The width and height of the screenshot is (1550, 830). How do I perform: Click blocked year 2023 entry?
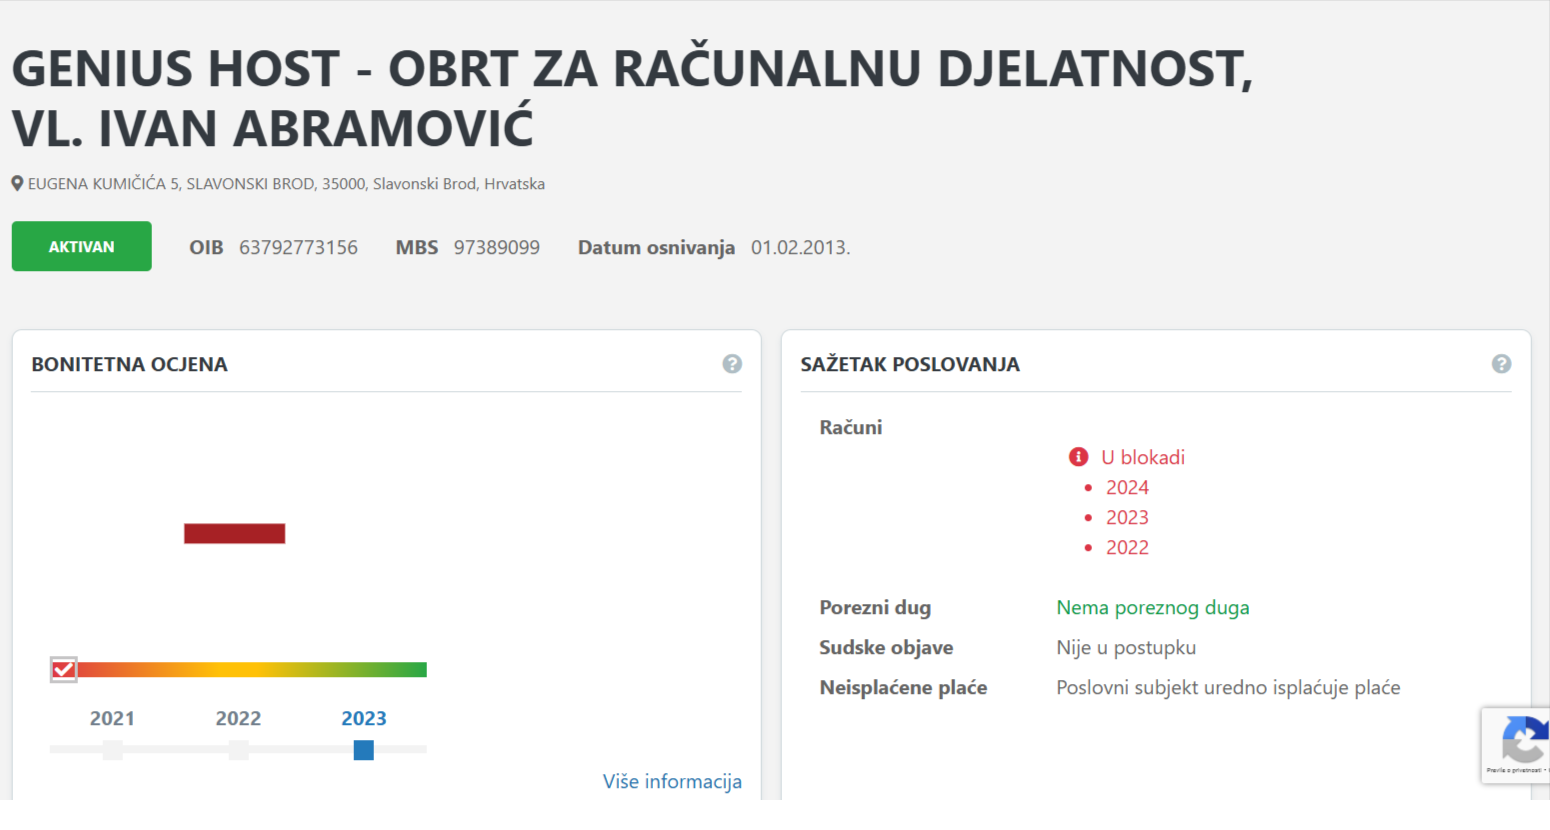coord(1127,517)
